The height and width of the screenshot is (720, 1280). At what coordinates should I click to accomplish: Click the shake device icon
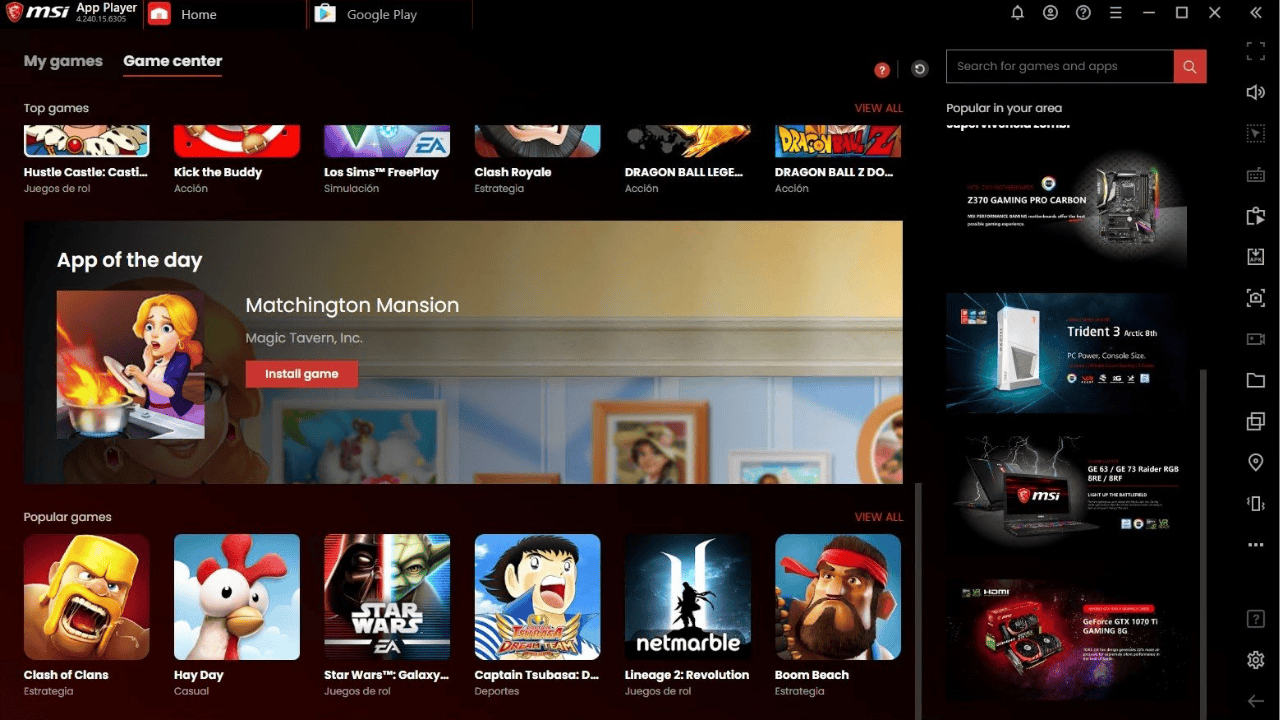click(1256, 503)
